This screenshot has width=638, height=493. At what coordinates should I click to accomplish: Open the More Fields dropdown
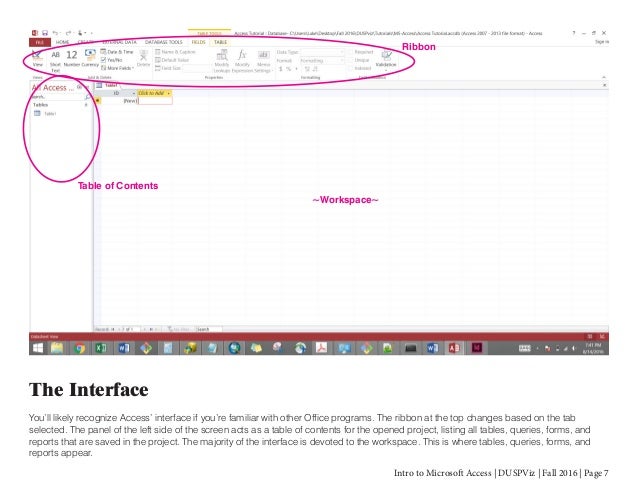point(118,68)
